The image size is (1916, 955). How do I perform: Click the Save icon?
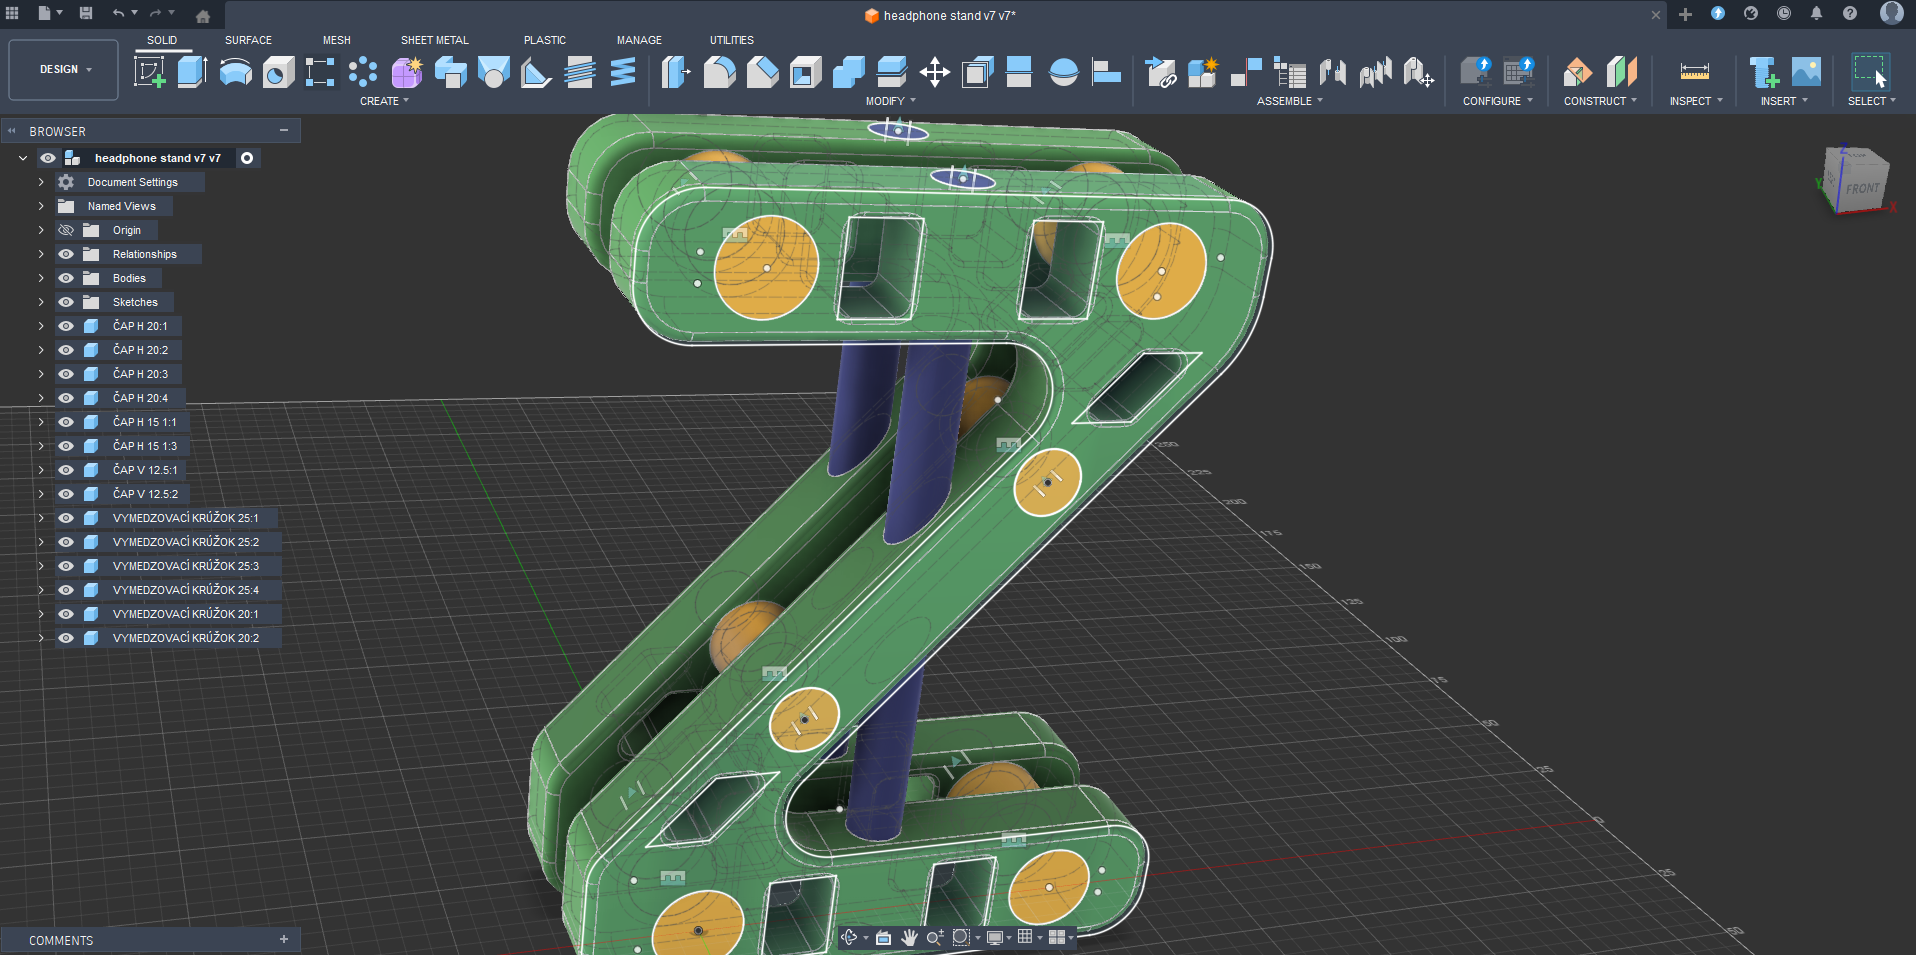click(x=86, y=14)
